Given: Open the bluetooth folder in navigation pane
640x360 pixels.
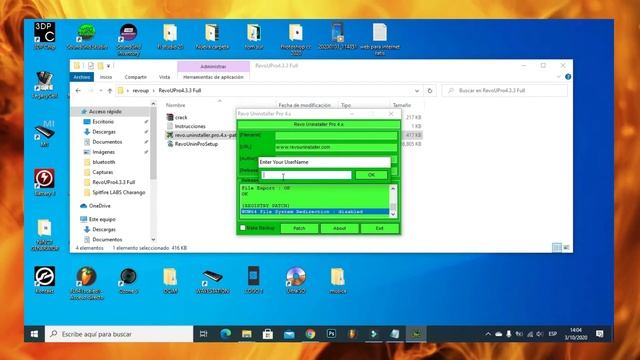Looking at the screenshot, I should [104, 162].
